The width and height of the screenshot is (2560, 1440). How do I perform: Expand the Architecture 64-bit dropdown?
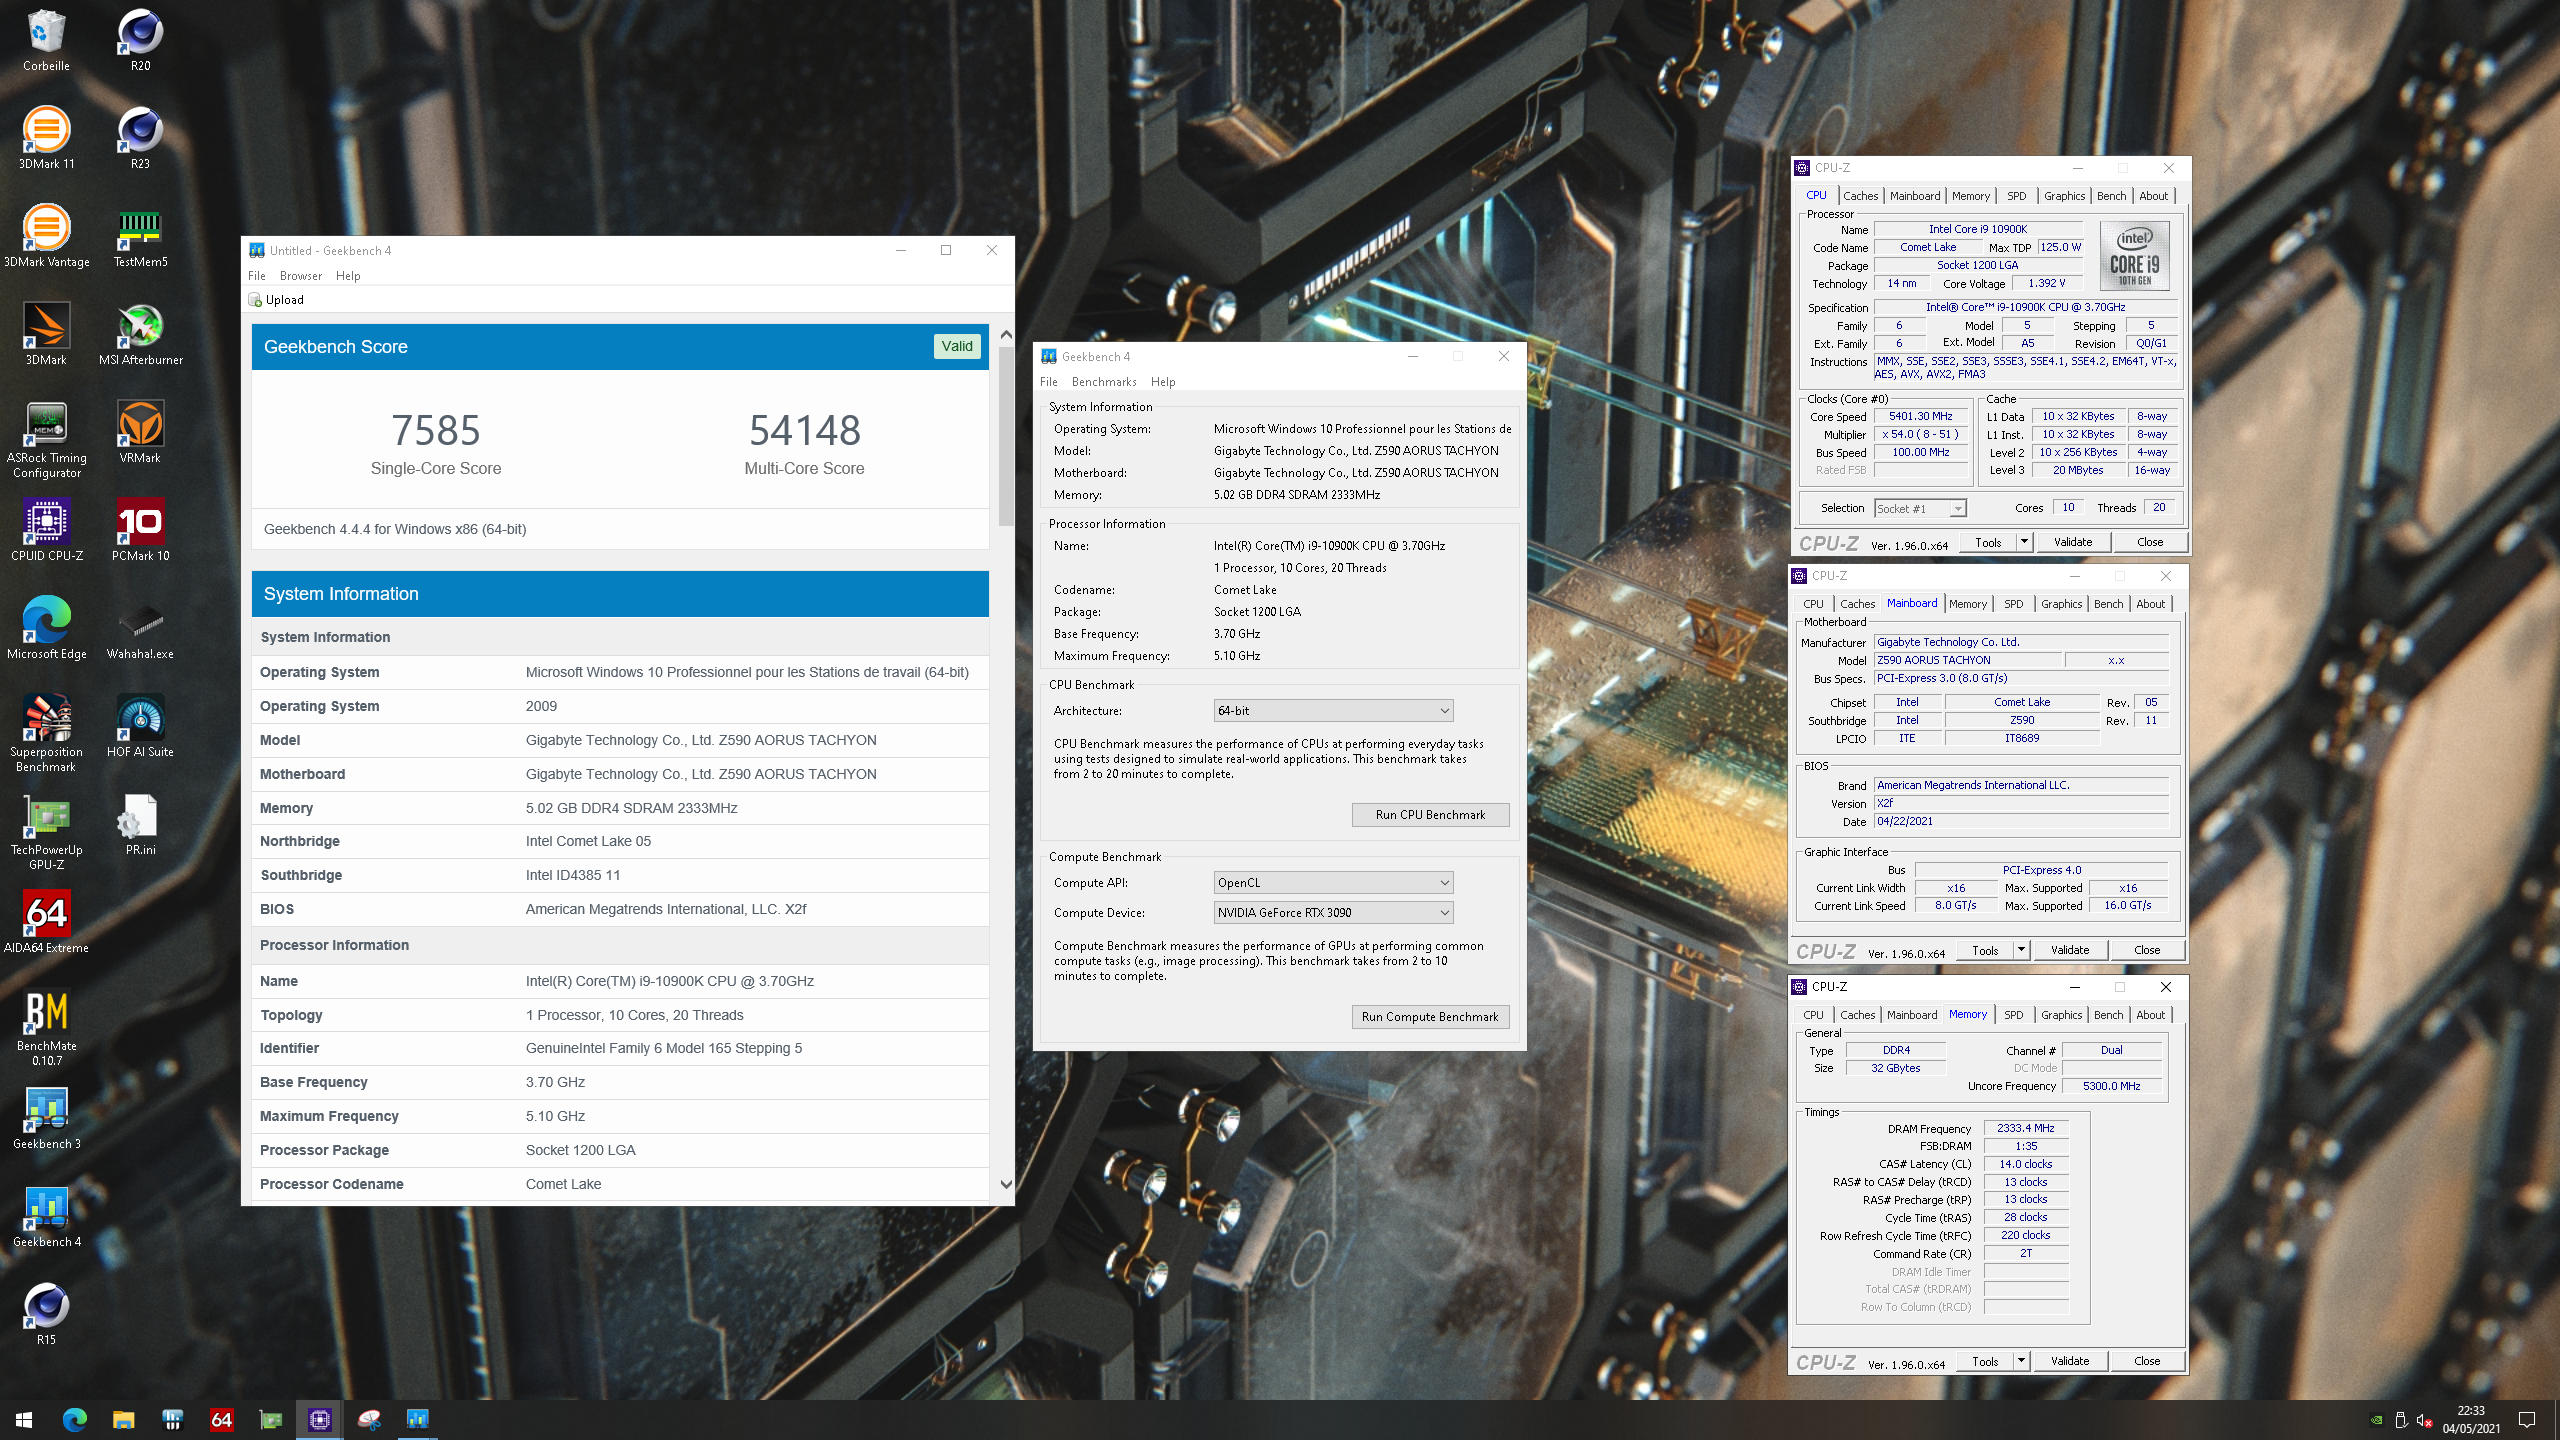point(1333,710)
